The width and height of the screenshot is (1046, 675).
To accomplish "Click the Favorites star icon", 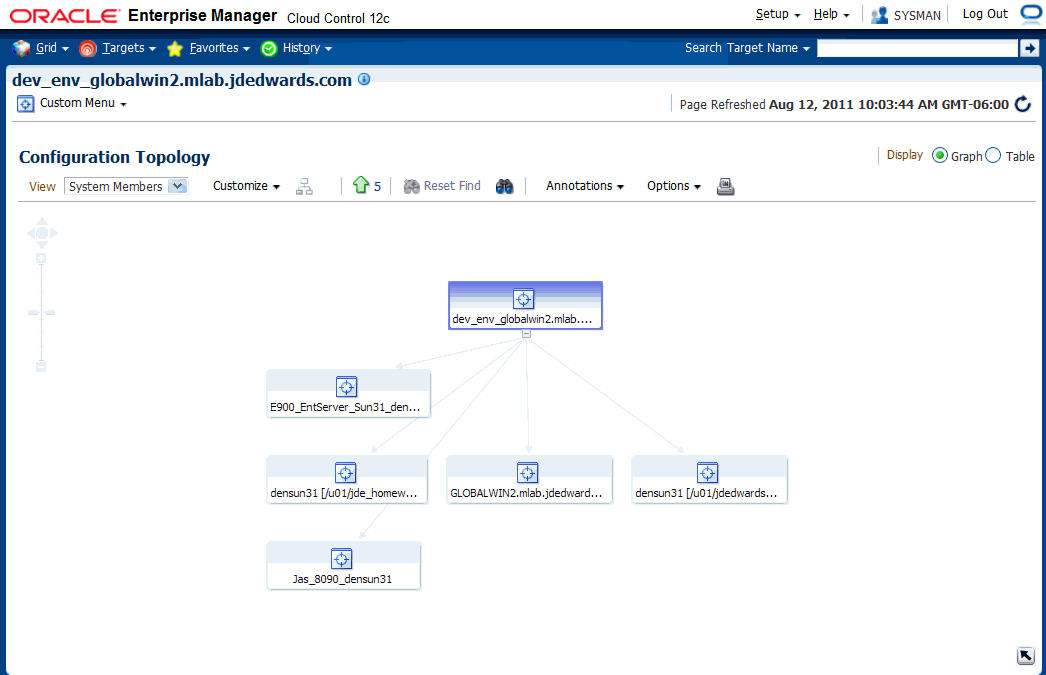I will pos(175,48).
